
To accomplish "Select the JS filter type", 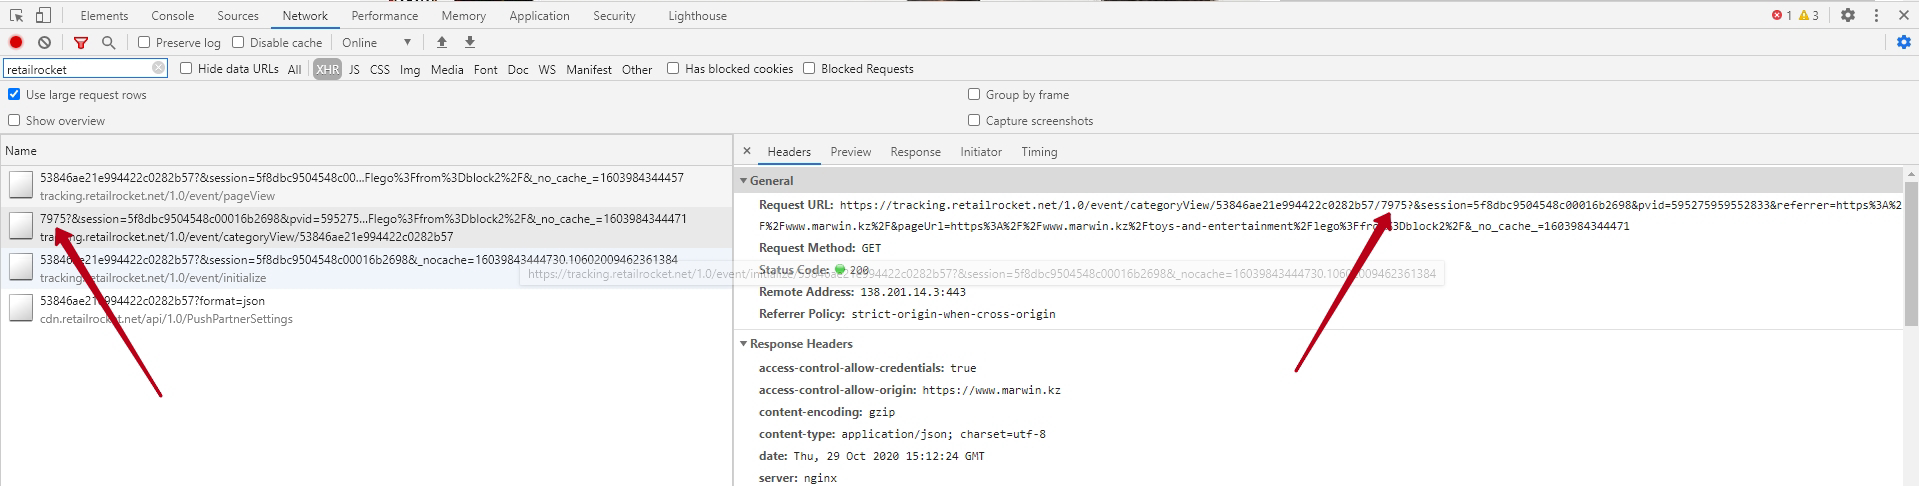I will [354, 69].
